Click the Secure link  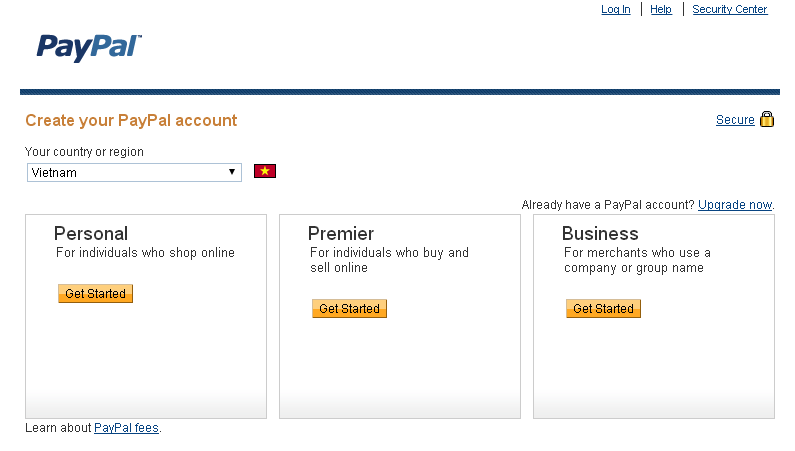(735, 120)
